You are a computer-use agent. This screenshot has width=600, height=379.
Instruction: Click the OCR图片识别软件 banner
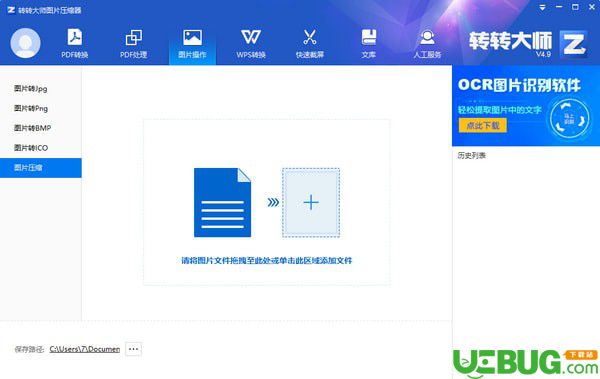(526, 106)
